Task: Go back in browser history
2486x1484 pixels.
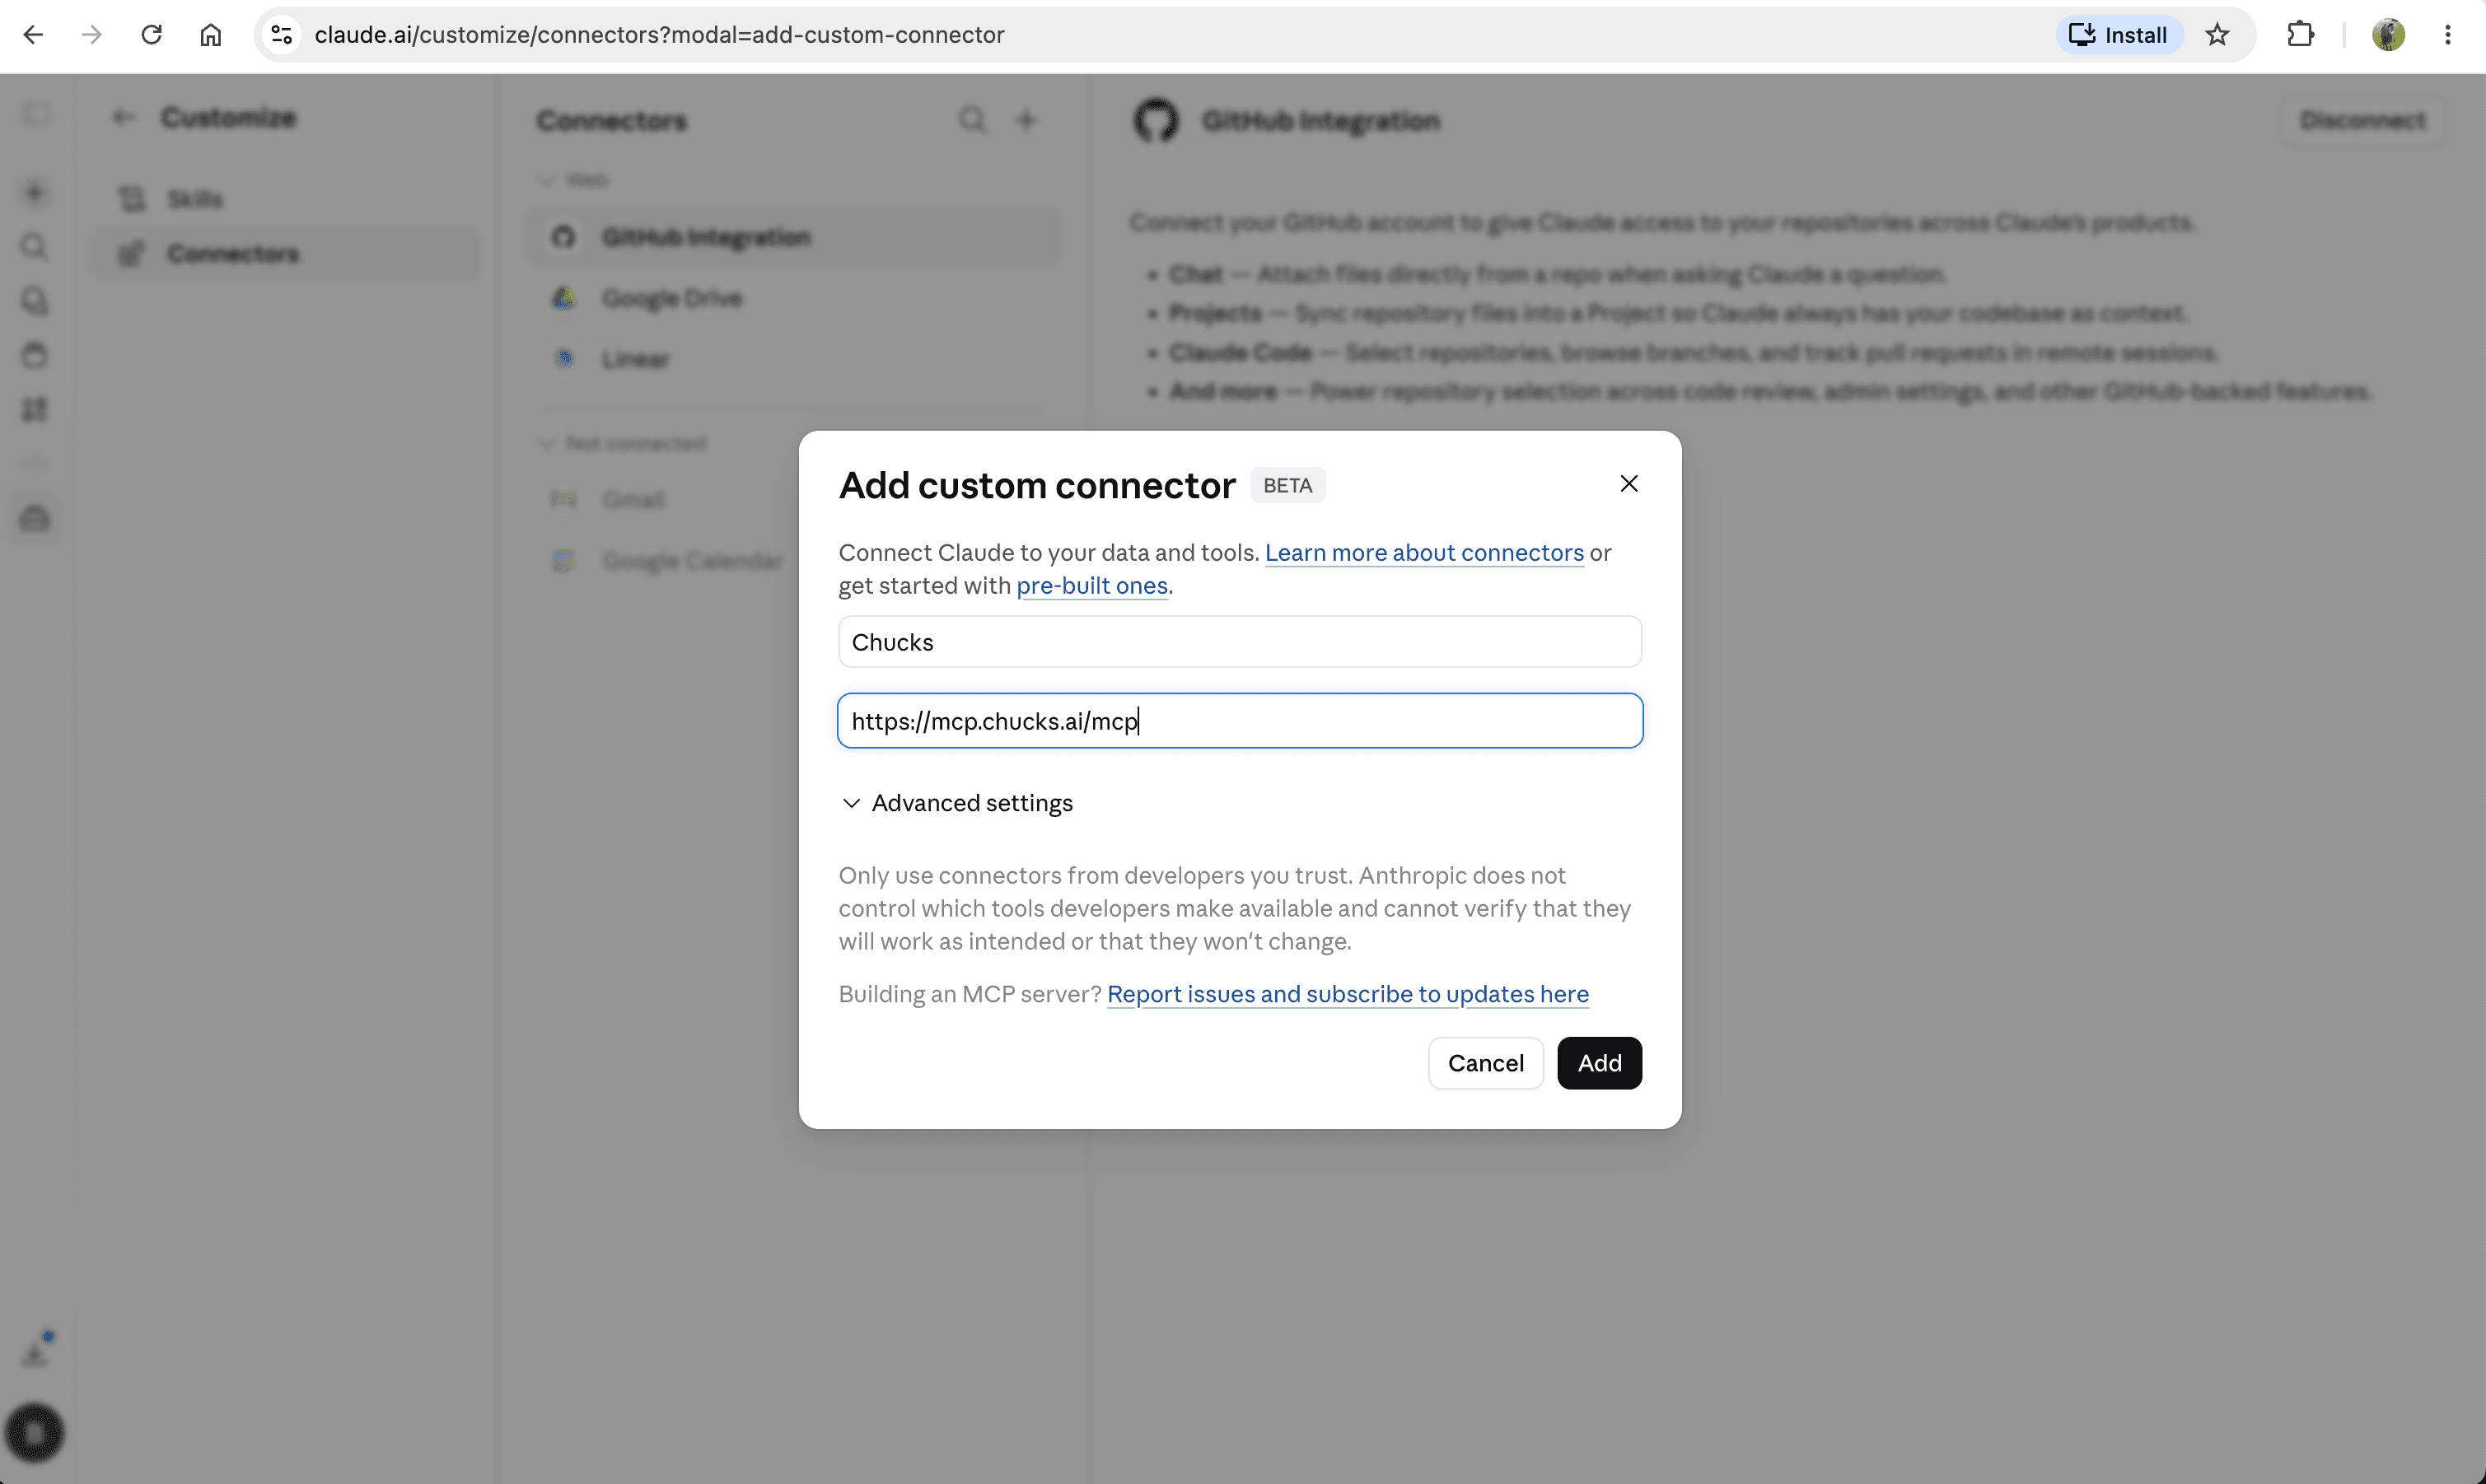Action: (x=33, y=35)
